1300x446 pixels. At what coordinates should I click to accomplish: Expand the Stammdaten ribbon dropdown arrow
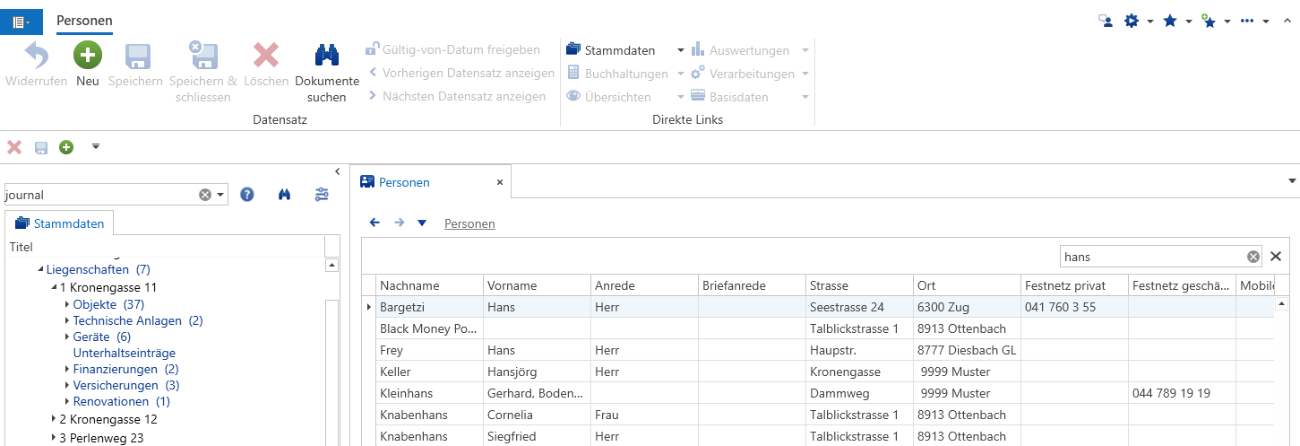681,50
